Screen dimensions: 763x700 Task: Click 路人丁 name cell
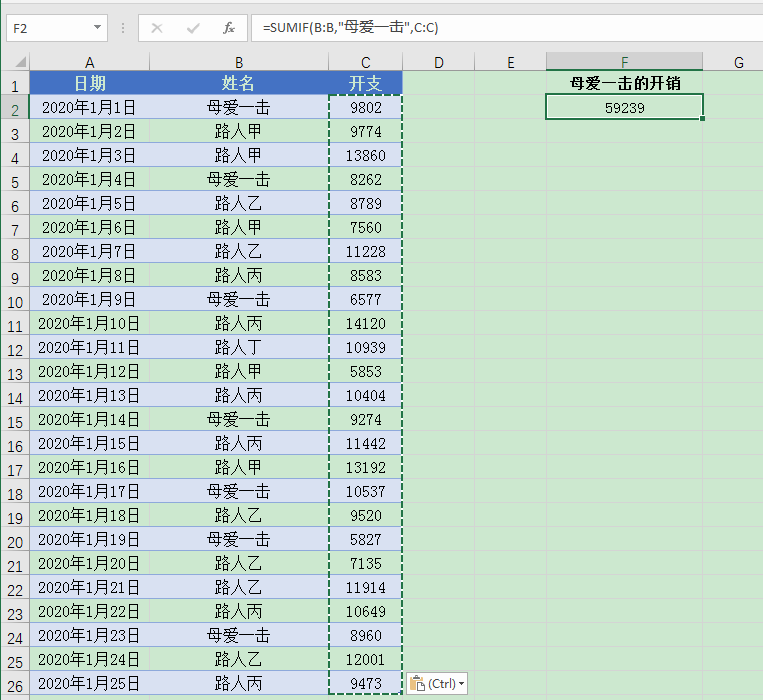pyautogui.click(x=239, y=347)
